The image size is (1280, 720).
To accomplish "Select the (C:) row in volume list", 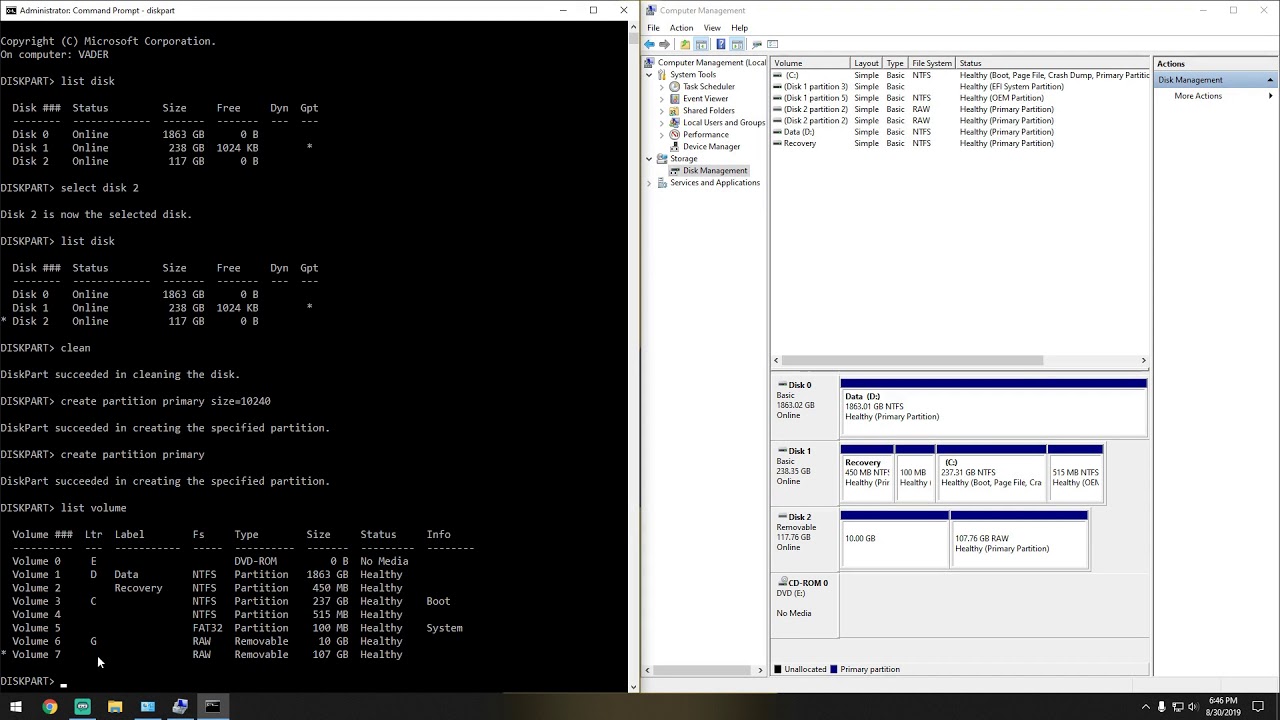I will point(960,75).
